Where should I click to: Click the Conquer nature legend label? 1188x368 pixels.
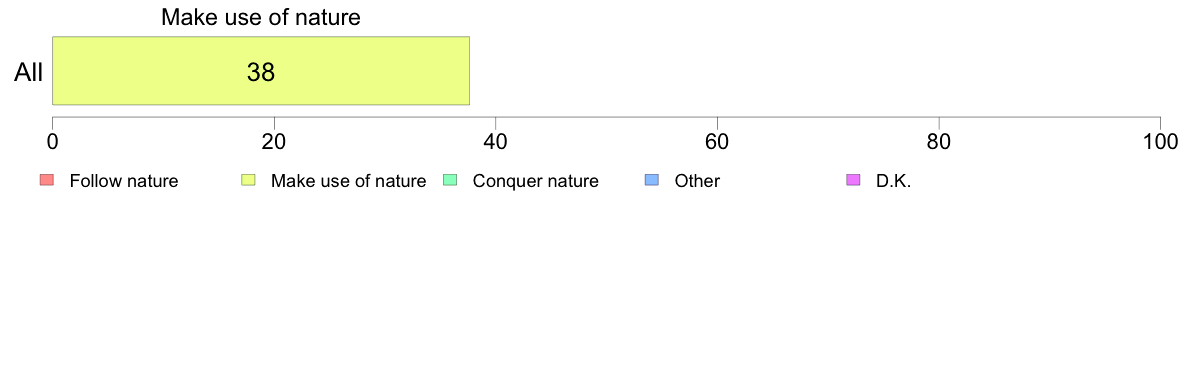pos(536,181)
